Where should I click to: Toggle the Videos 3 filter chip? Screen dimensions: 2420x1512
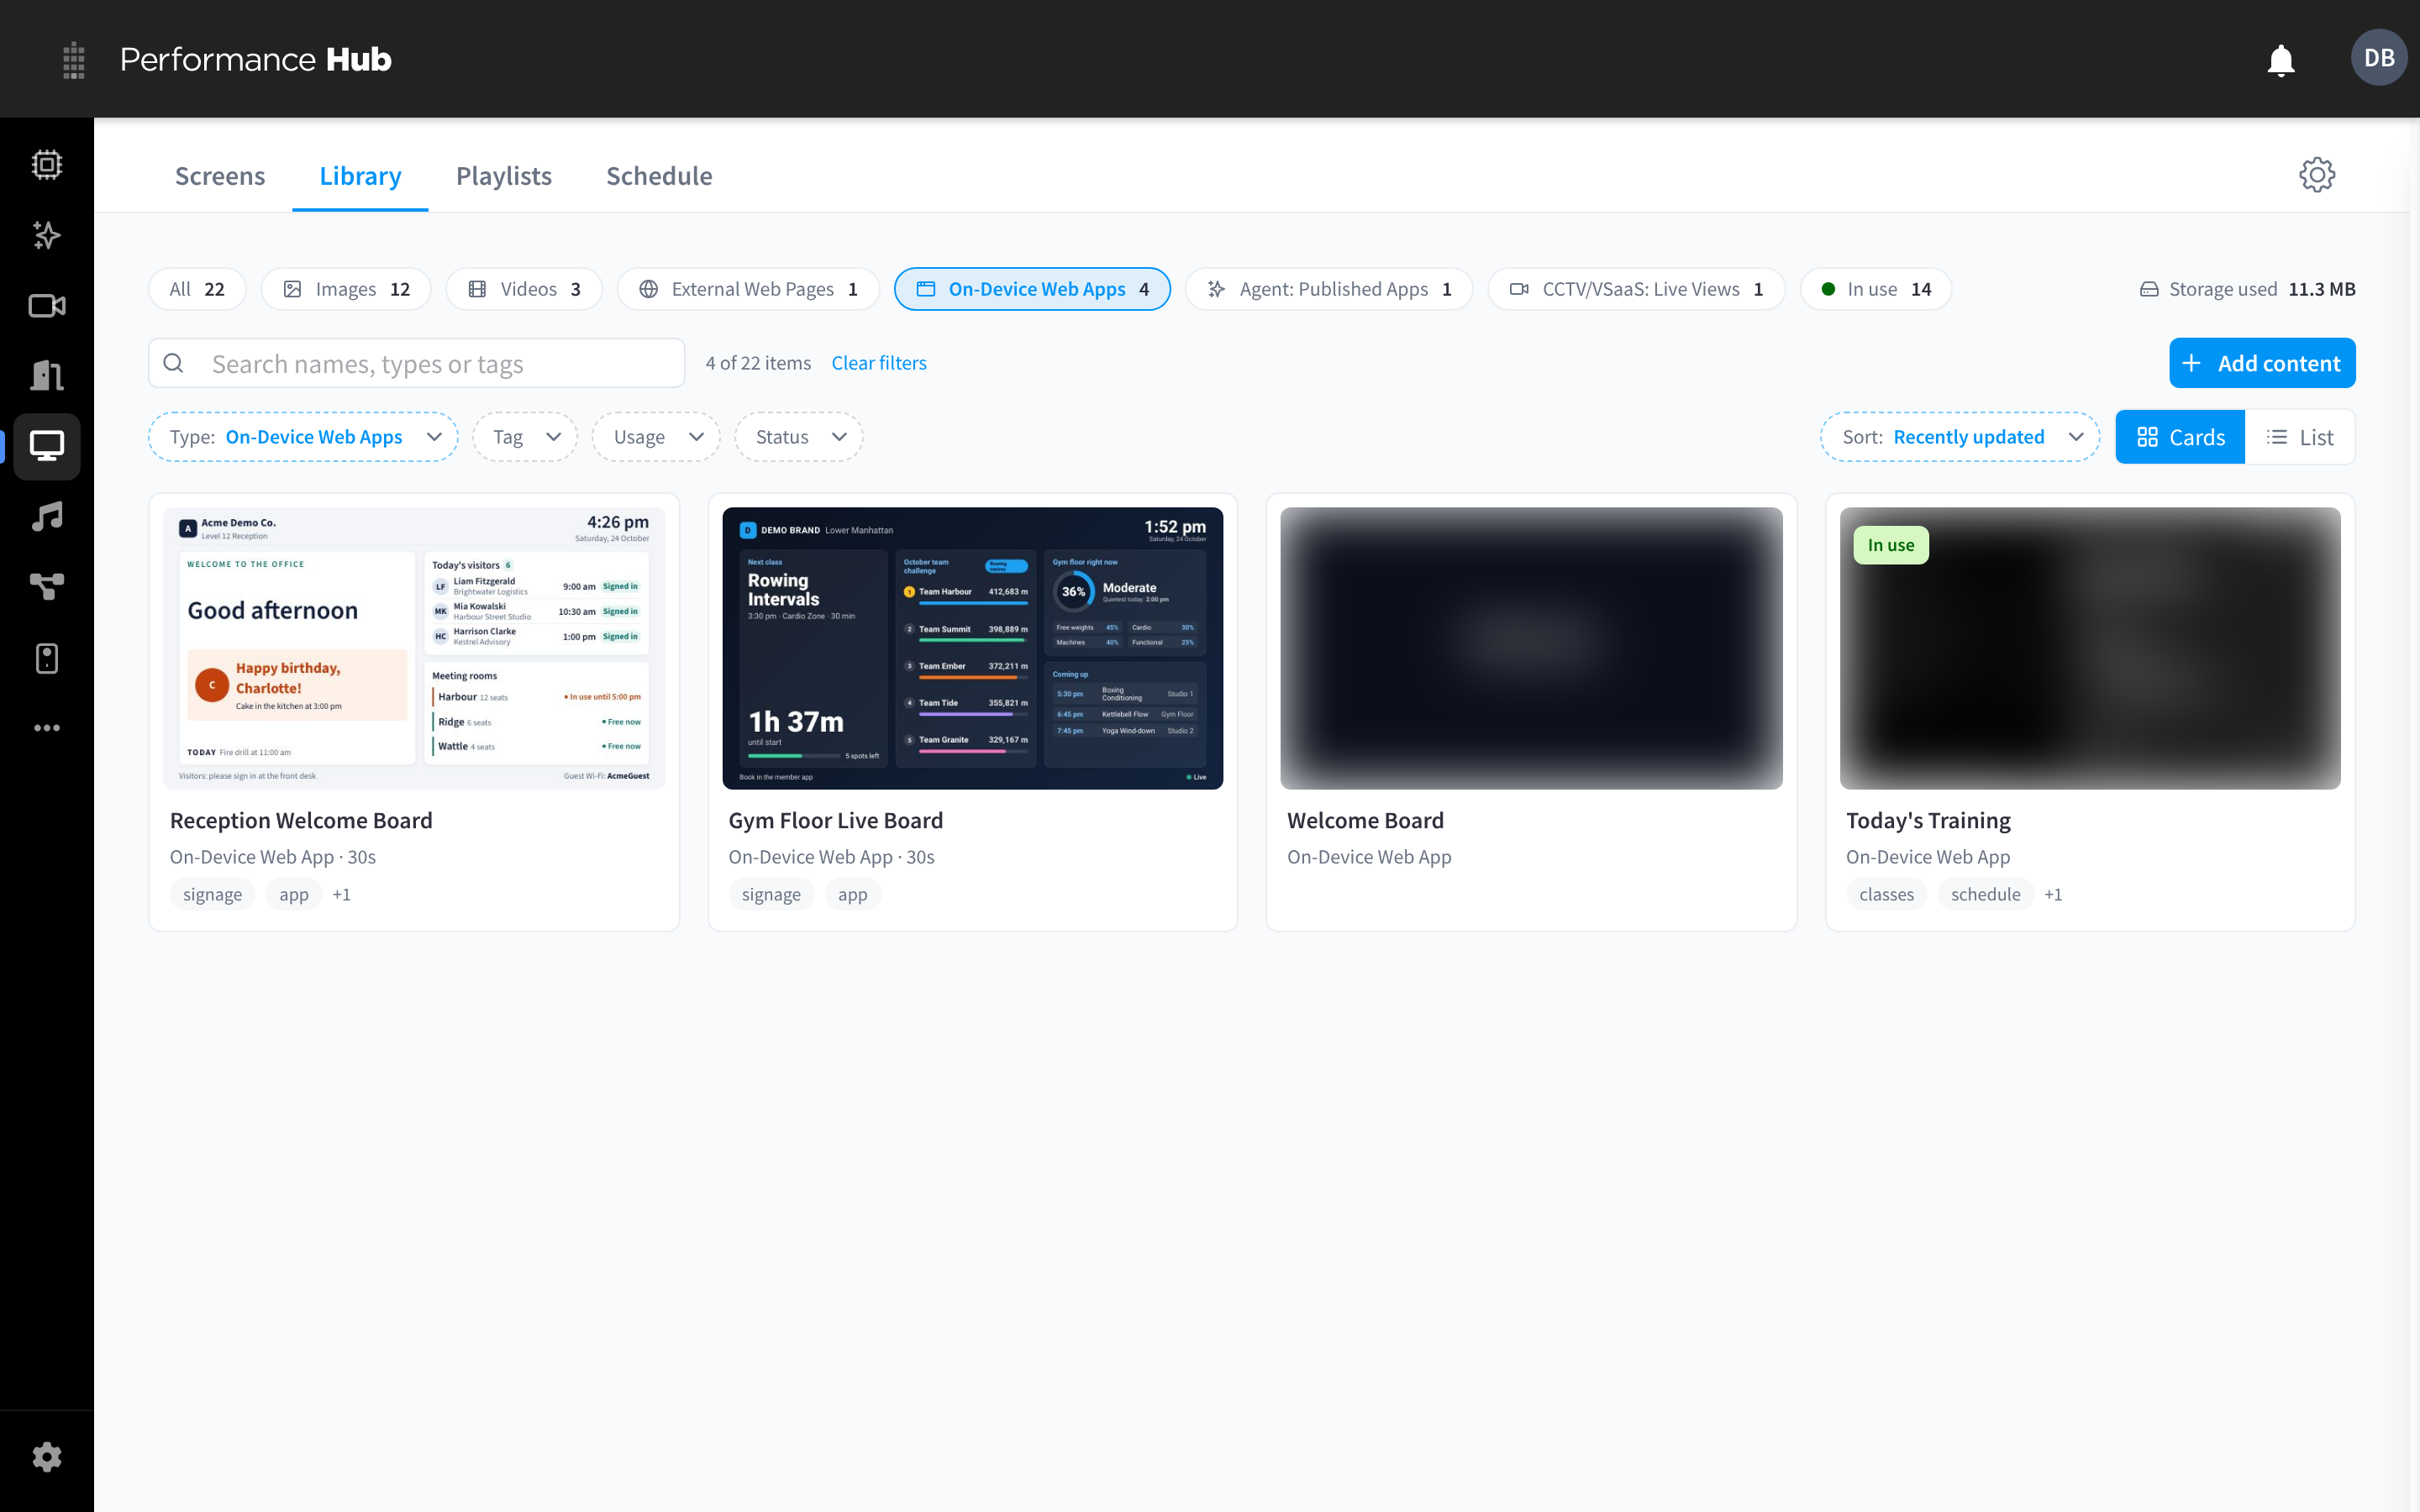click(524, 289)
